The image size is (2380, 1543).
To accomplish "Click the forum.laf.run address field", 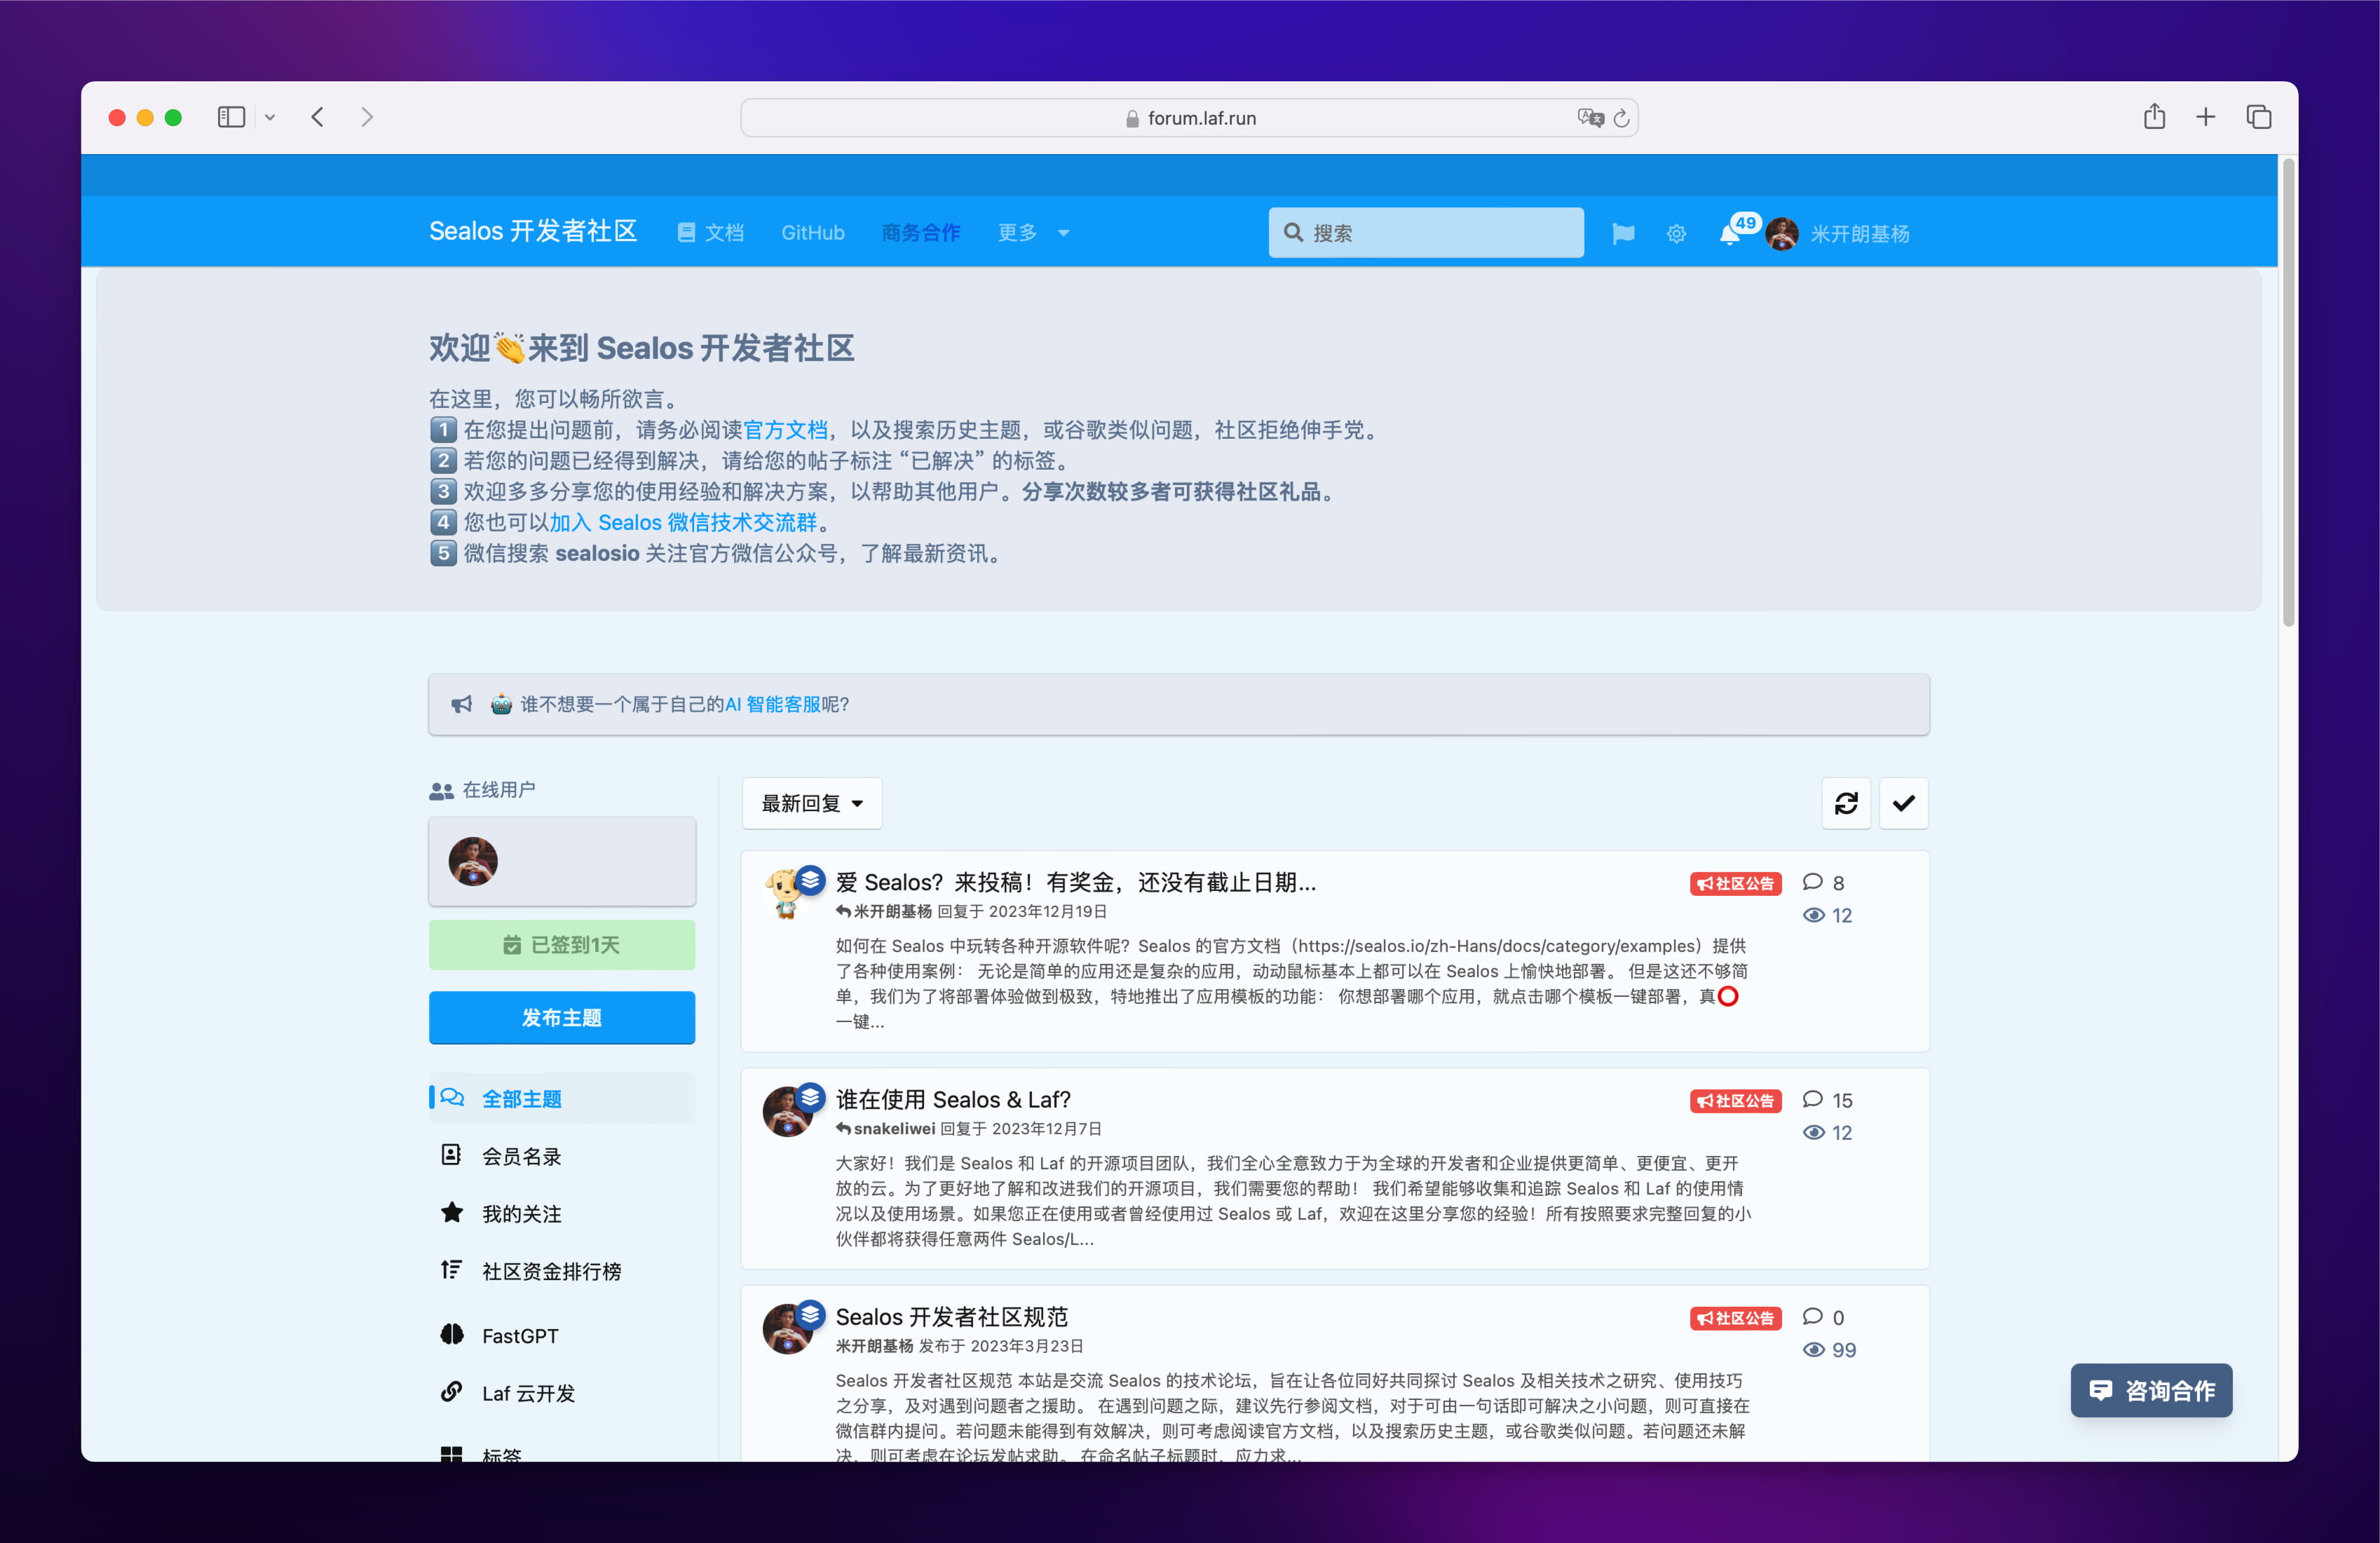I will [x=1189, y=118].
